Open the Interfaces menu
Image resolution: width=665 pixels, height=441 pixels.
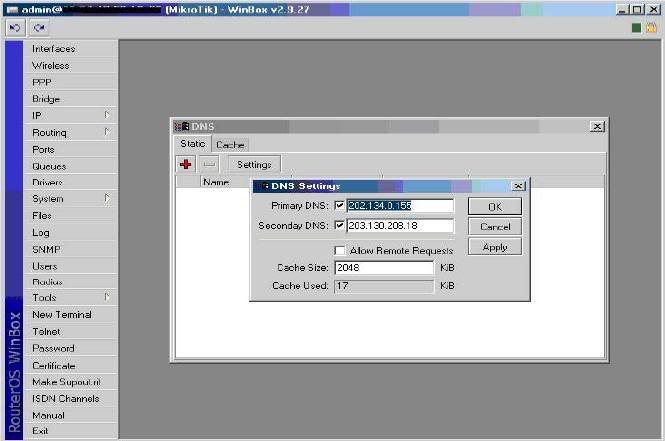point(70,49)
